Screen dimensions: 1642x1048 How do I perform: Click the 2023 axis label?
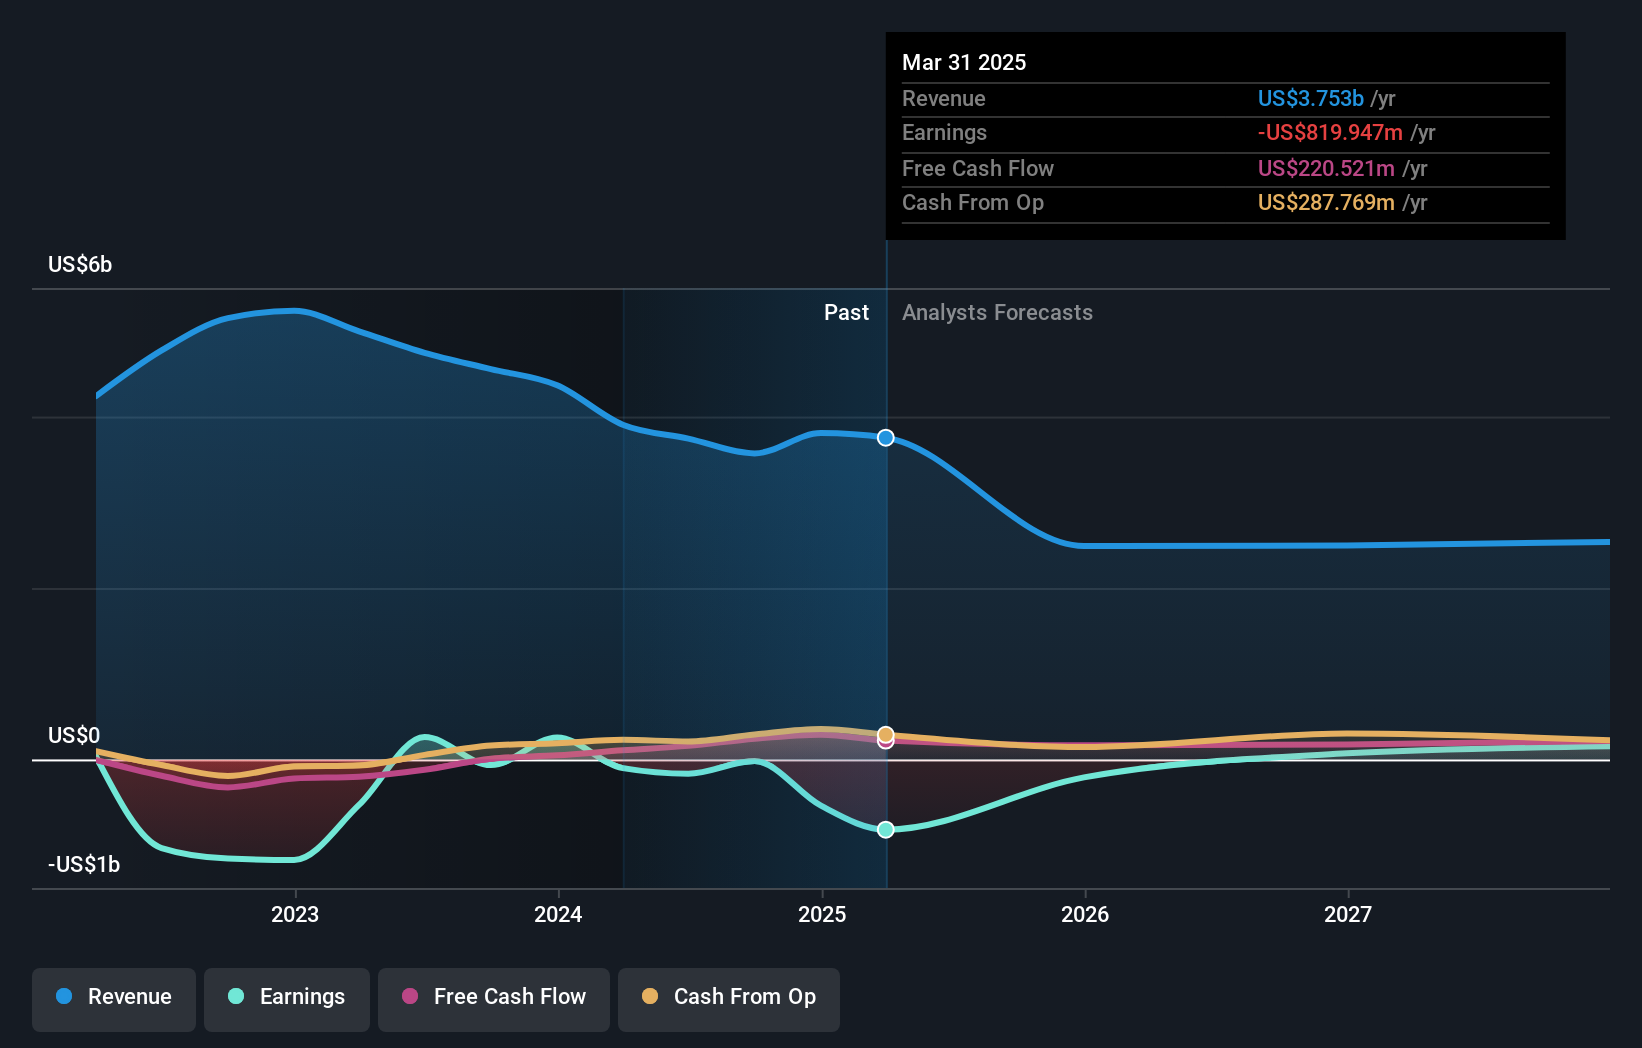pyautogui.click(x=295, y=914)
